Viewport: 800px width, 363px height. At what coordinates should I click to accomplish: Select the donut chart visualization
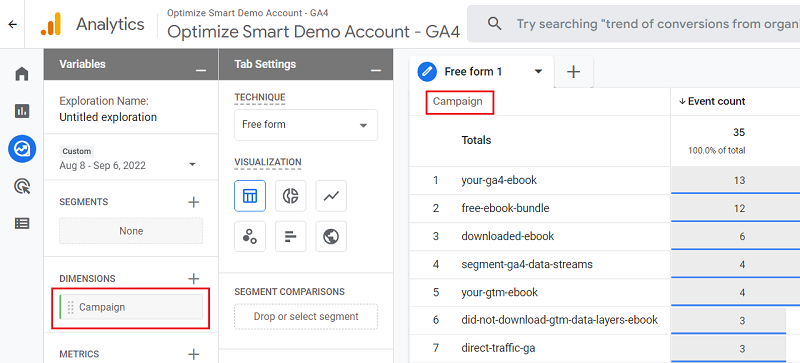[290, 196]
